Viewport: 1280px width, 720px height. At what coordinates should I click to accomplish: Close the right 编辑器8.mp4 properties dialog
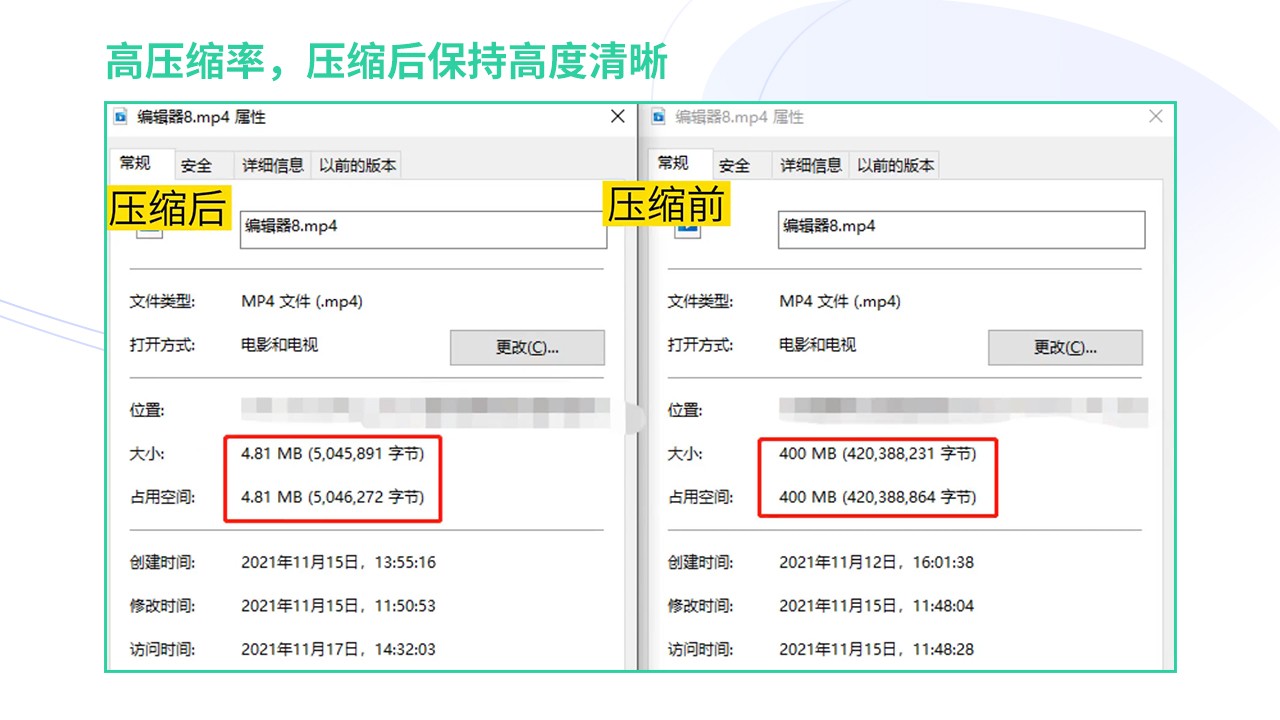click(1155, 116)
